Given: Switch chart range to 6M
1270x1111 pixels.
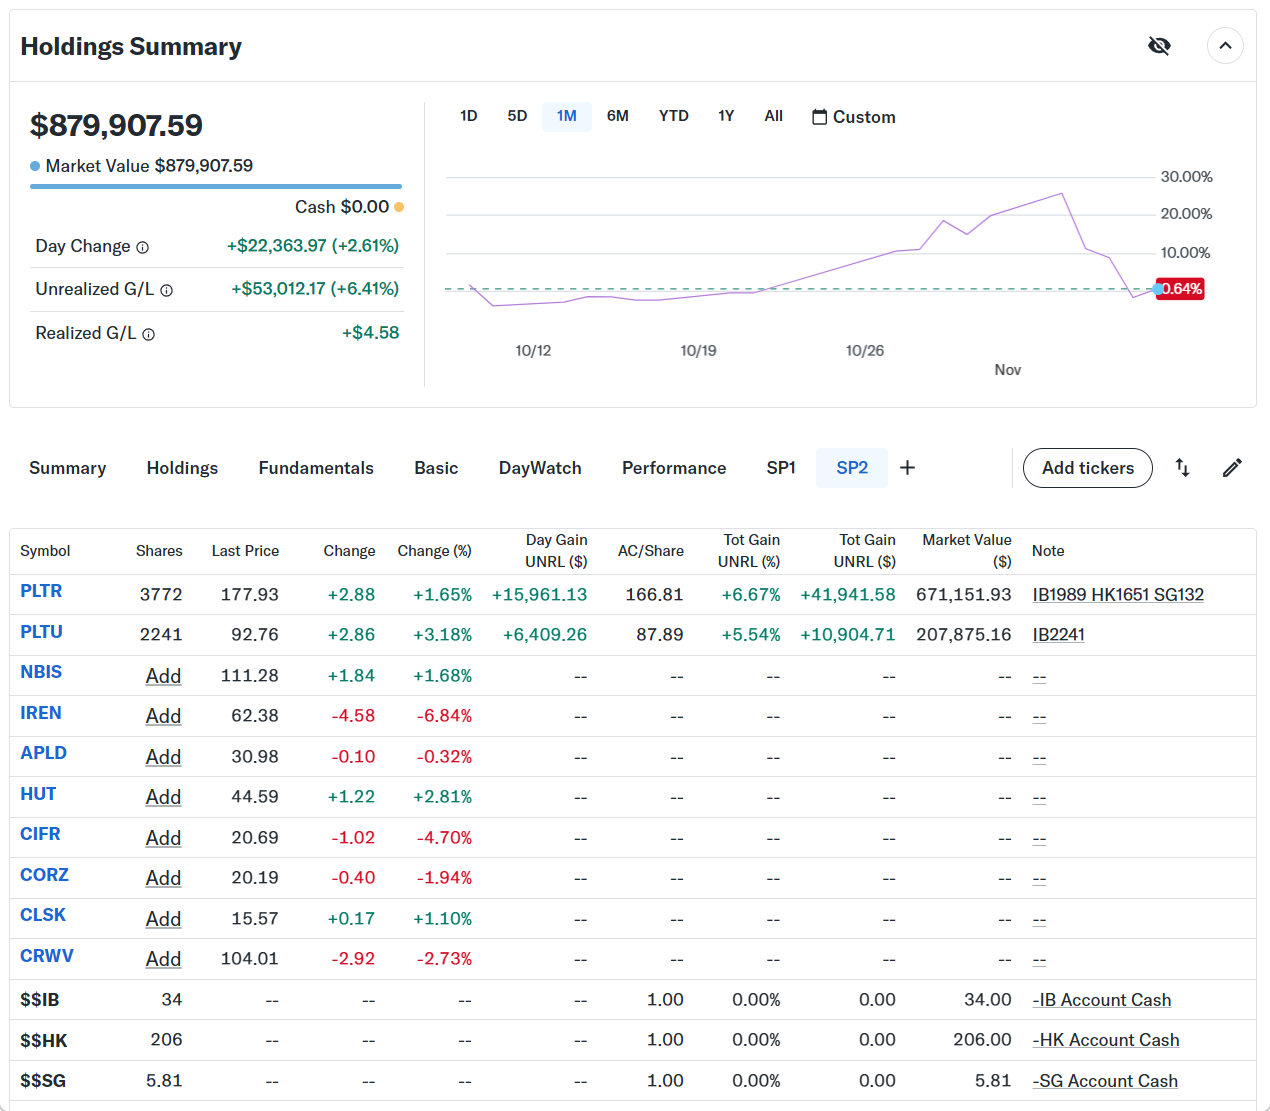Looking at the screenshot, I should (617, 116).
